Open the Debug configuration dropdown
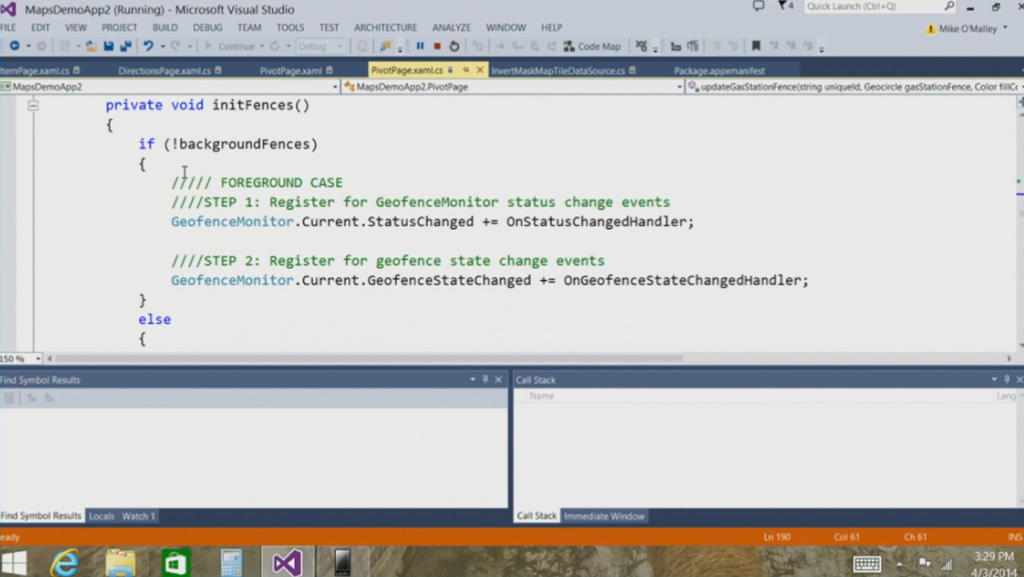 tap(320, 46)
